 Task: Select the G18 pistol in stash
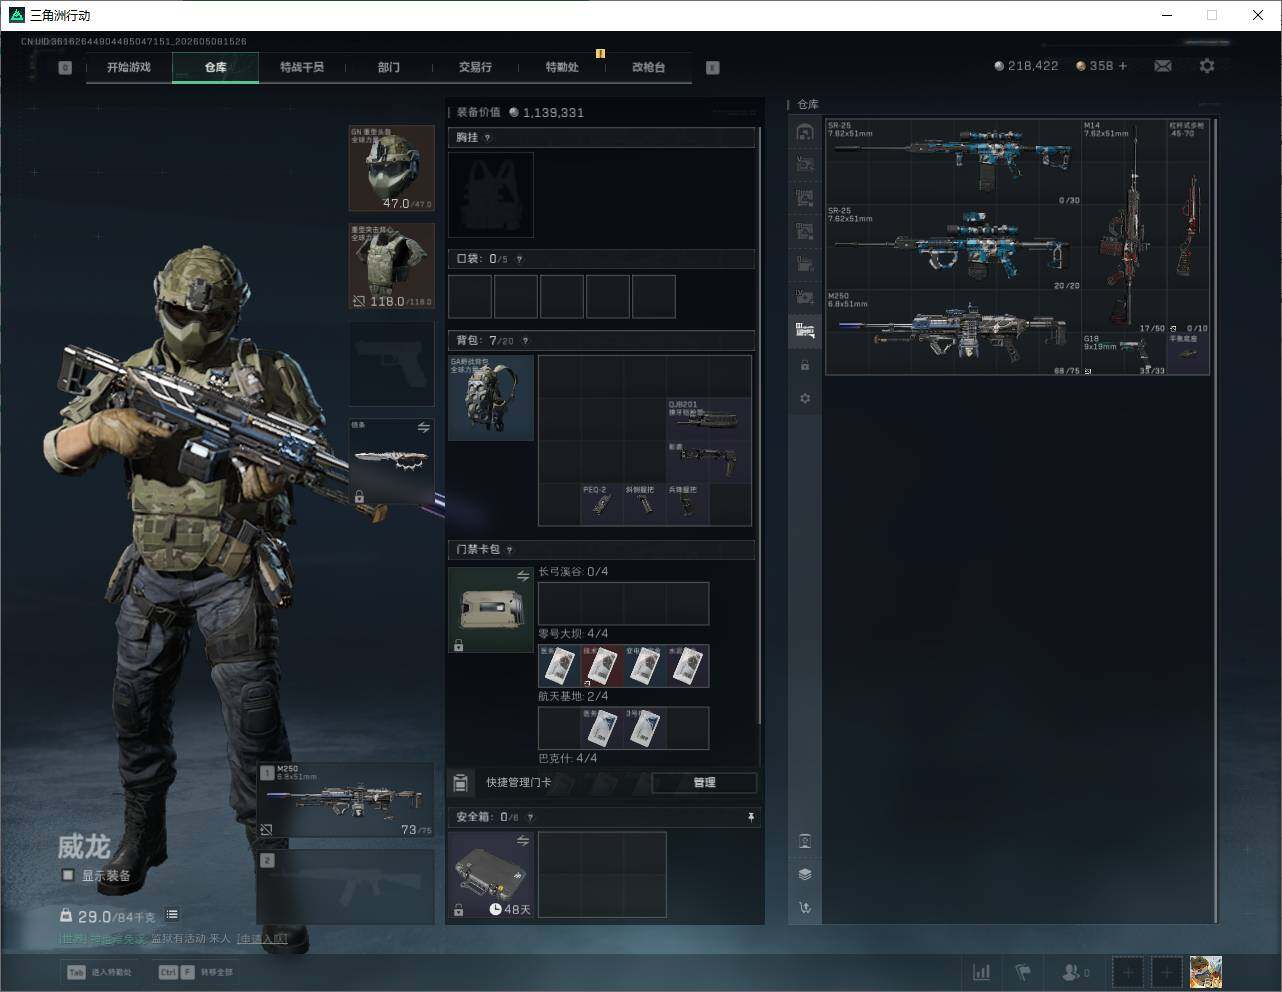[x=1124, y=354]
